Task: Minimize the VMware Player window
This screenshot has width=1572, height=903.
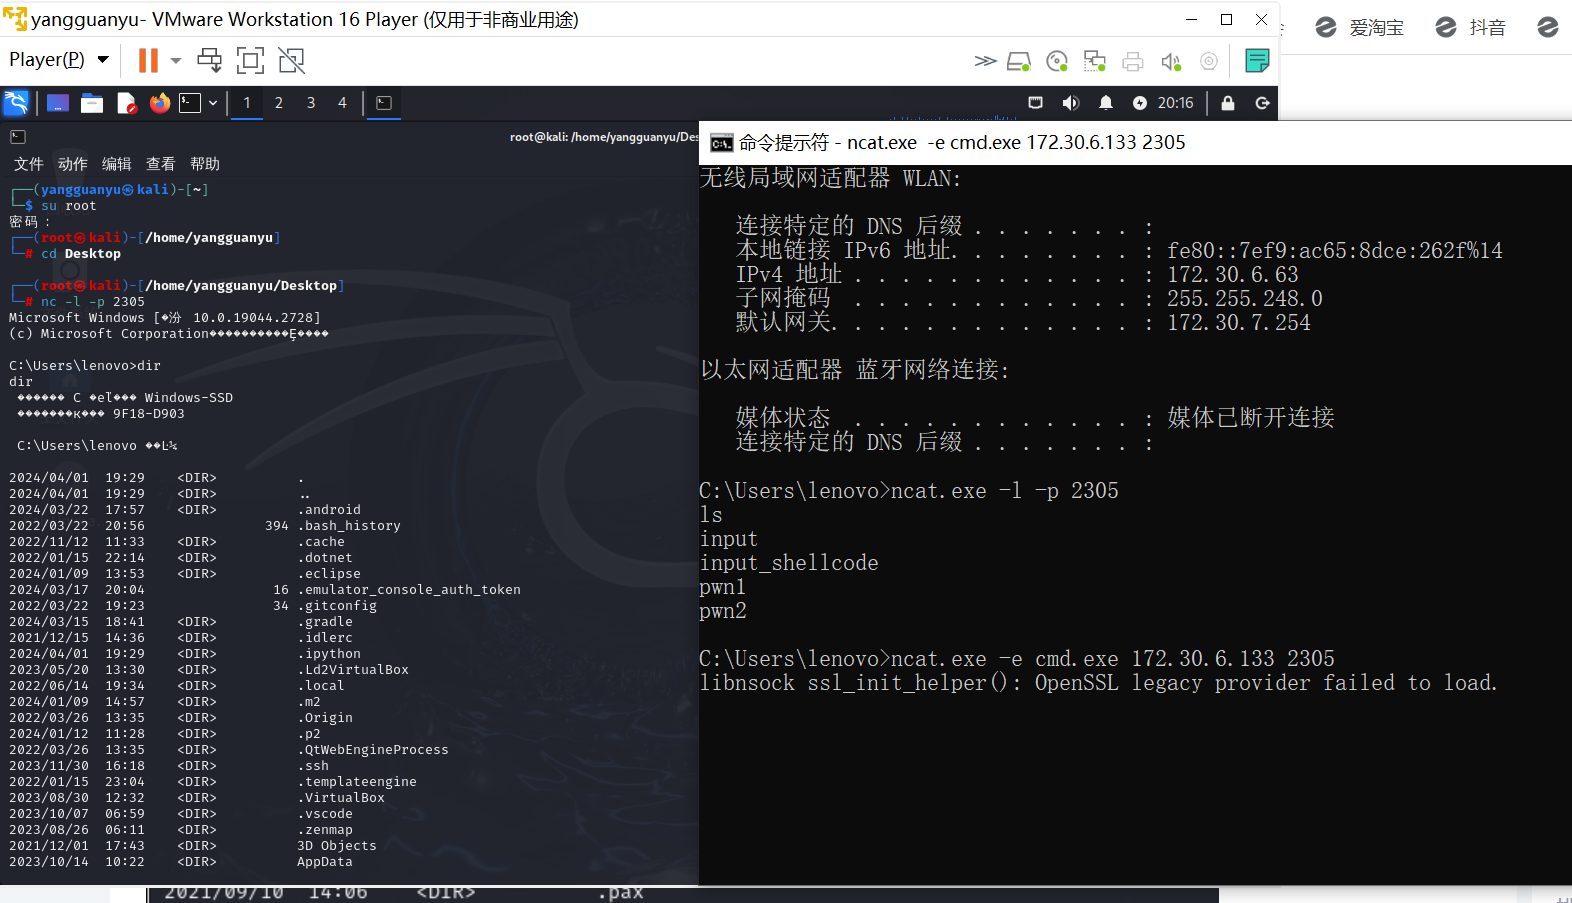Action: coord(1191,19)
